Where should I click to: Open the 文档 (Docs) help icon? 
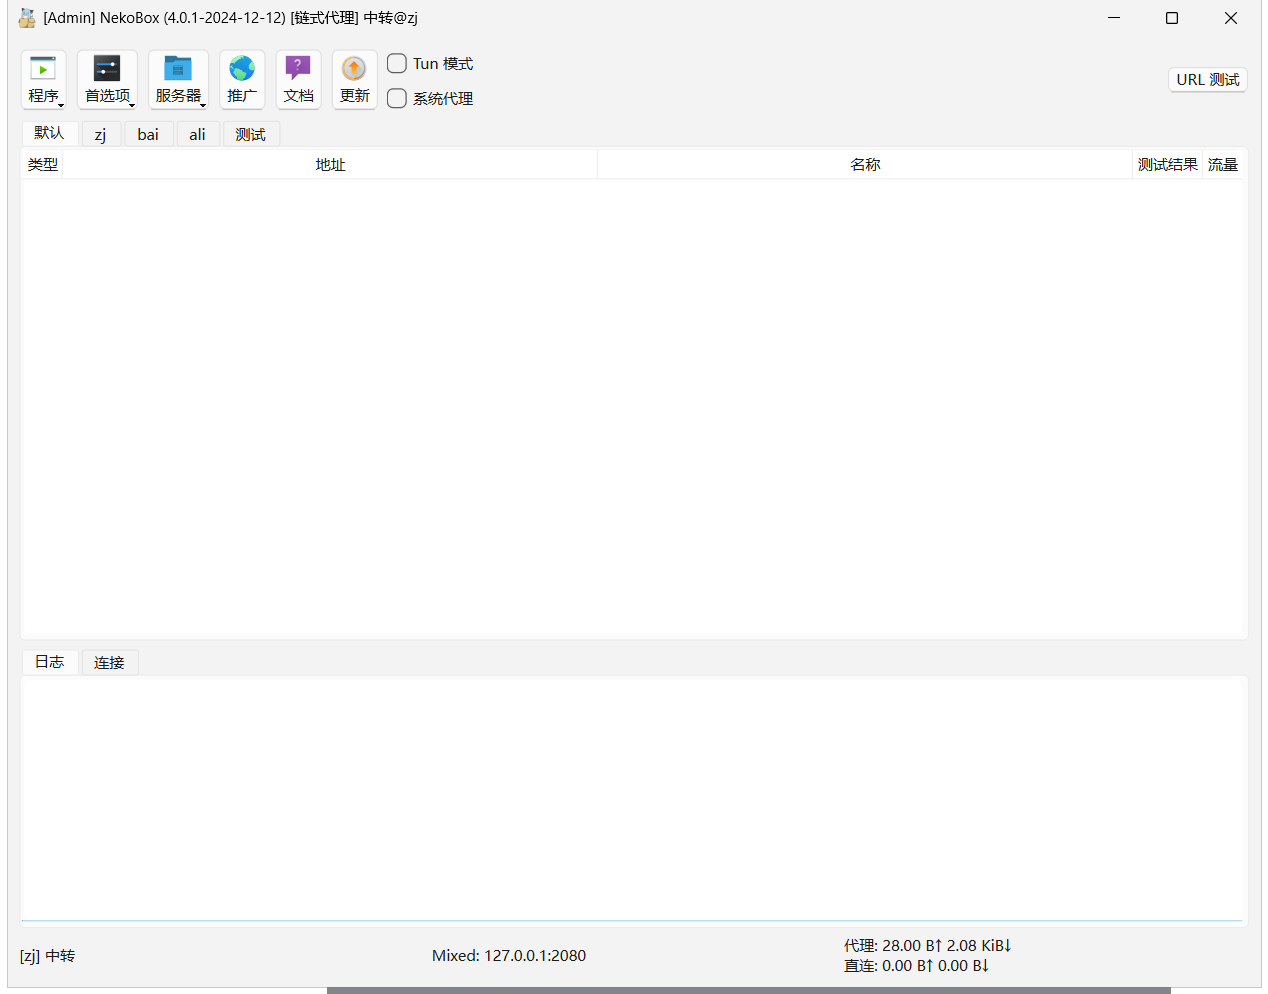(x=298, y=69)
